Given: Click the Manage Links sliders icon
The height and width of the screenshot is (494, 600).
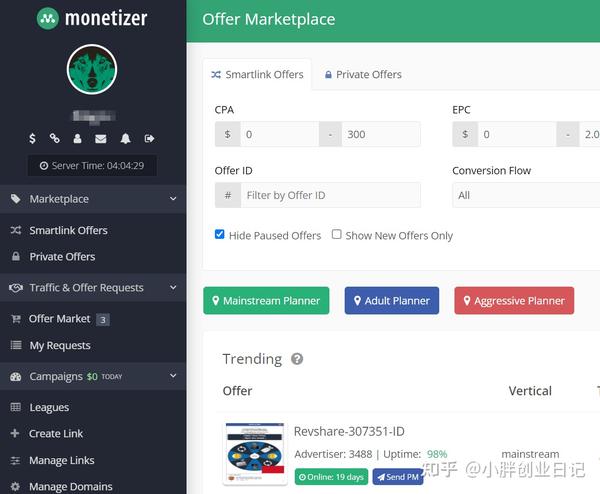Looking at the screenshot, I should 15,460.
